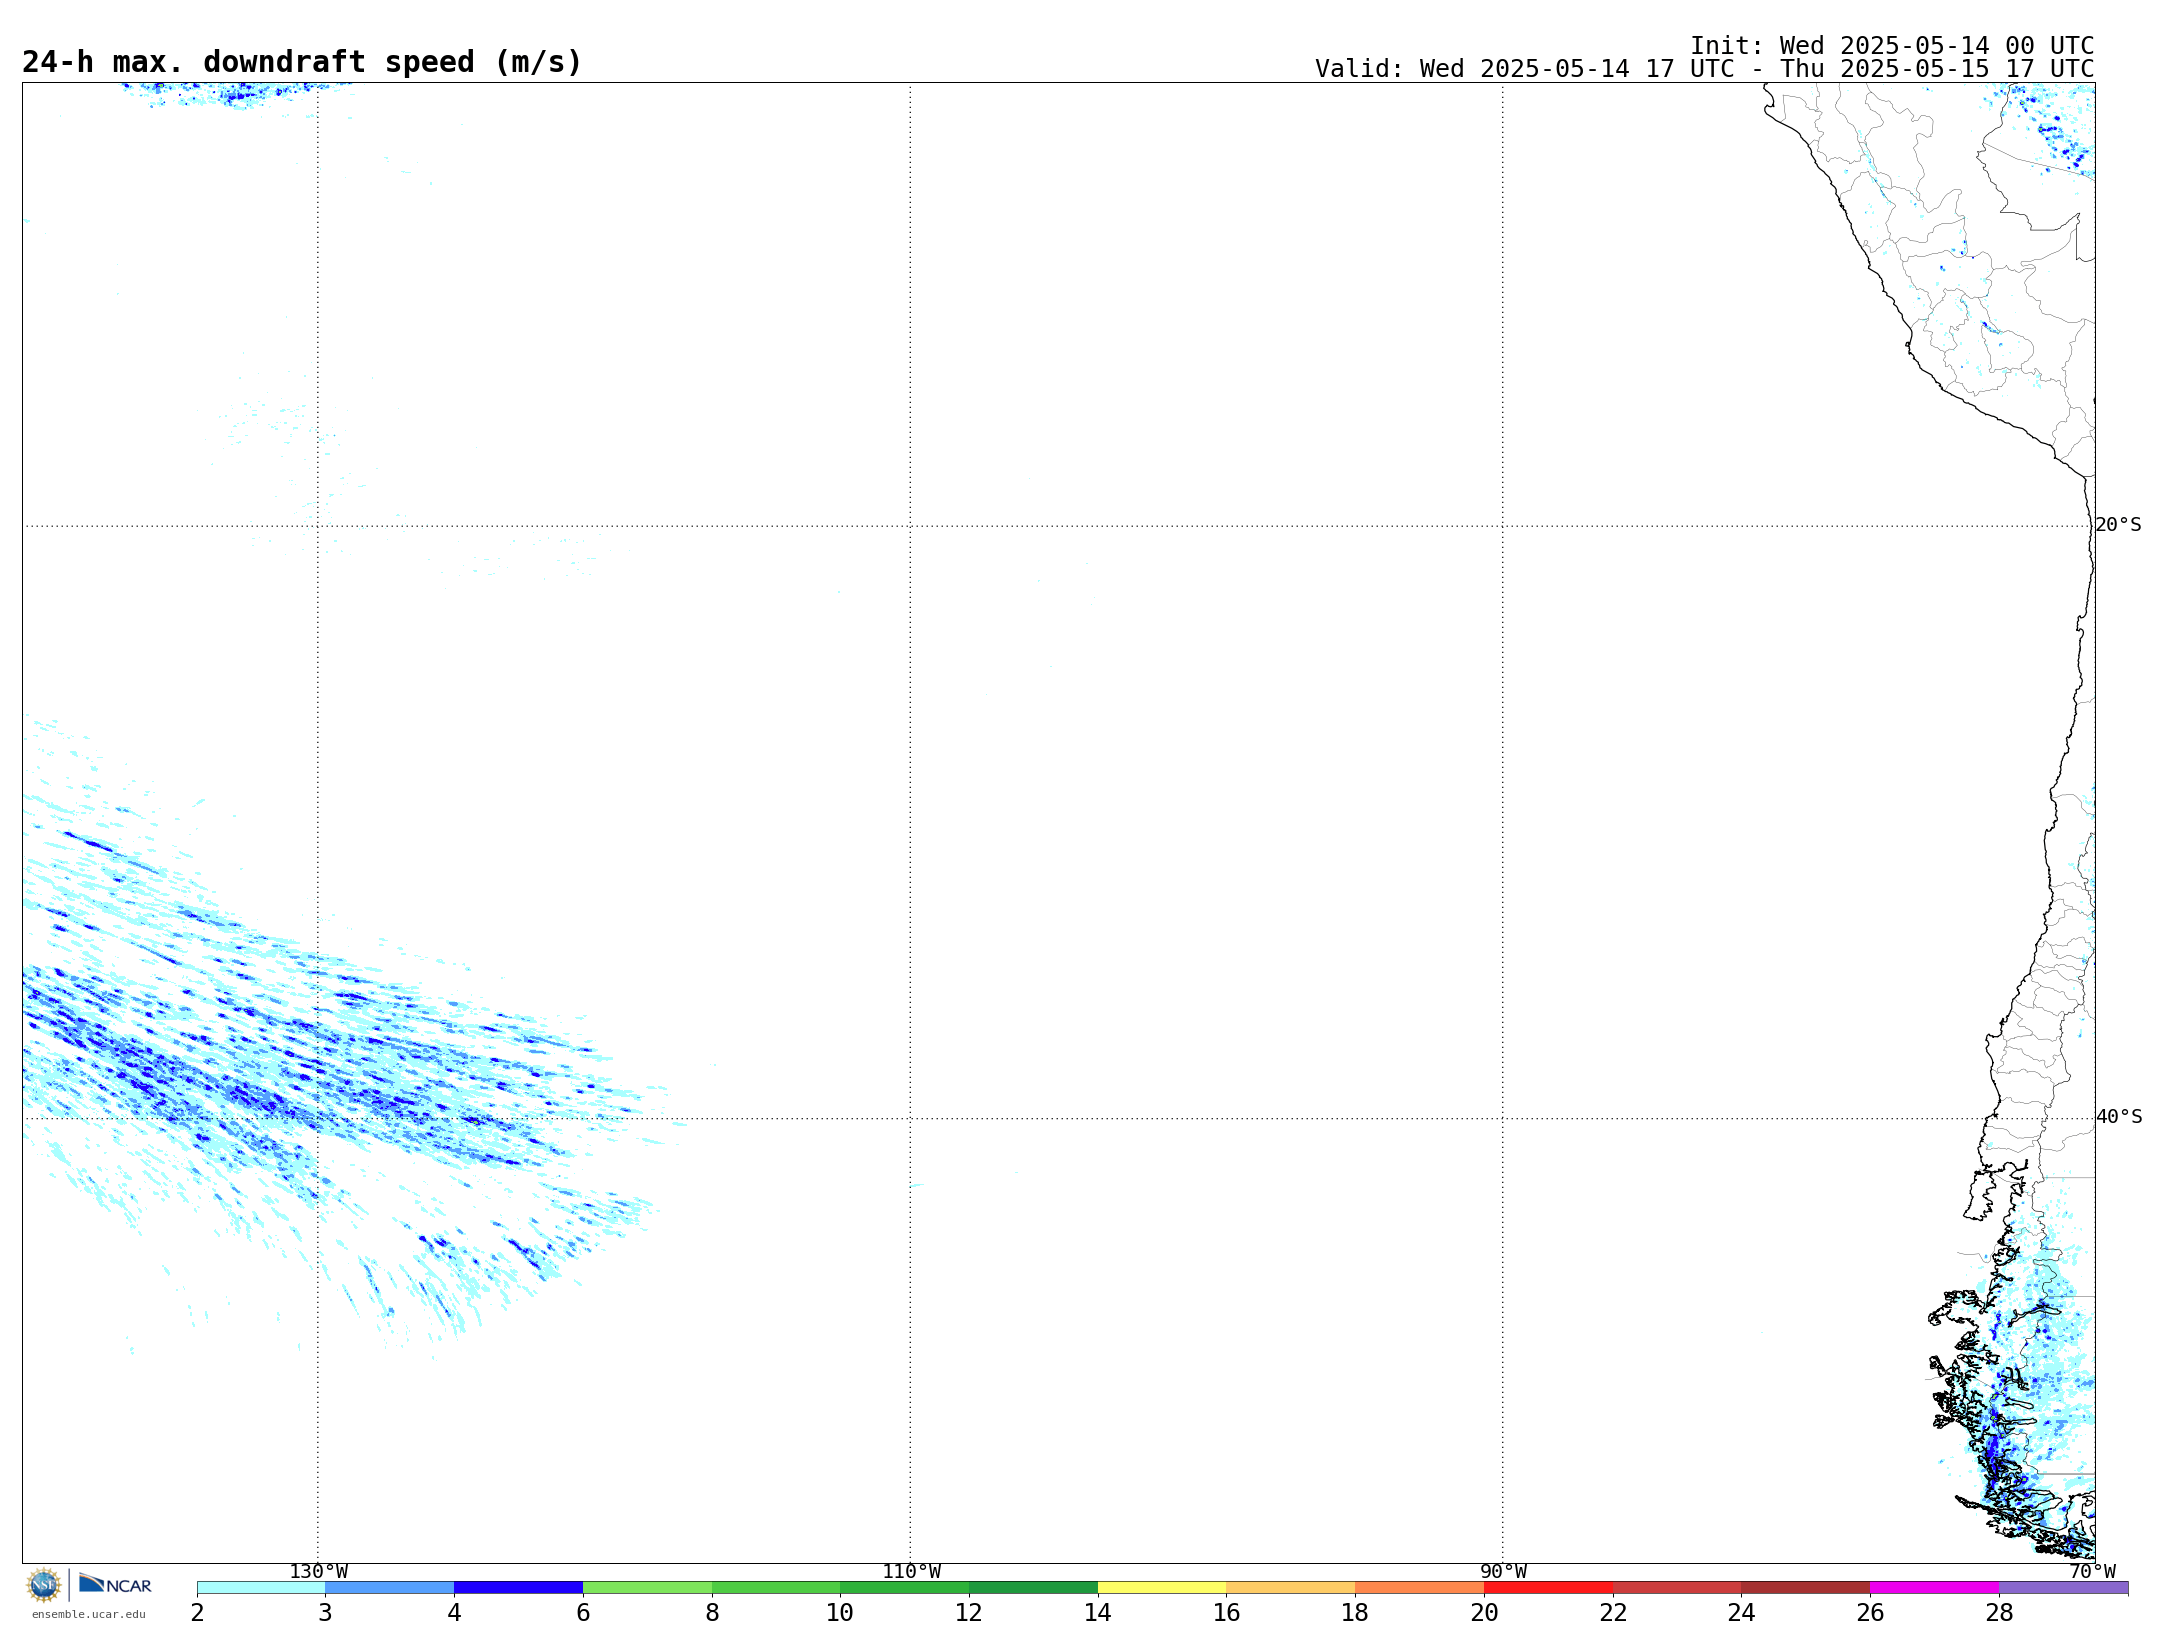Click the colorbar tick label "3"
This screenshot has width=2160, height=1626.
(325, 1613)
